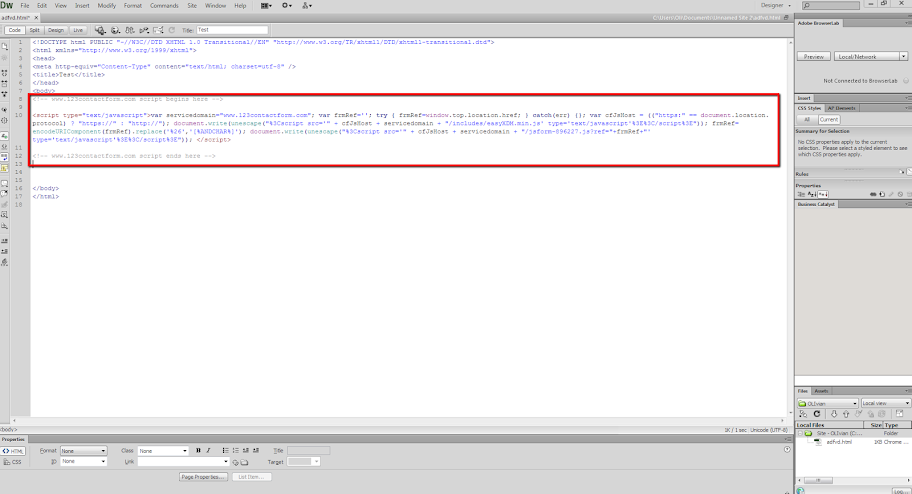Open the Edit menu
This screenshot has width=912, height=494.
[x=42, y=6]
